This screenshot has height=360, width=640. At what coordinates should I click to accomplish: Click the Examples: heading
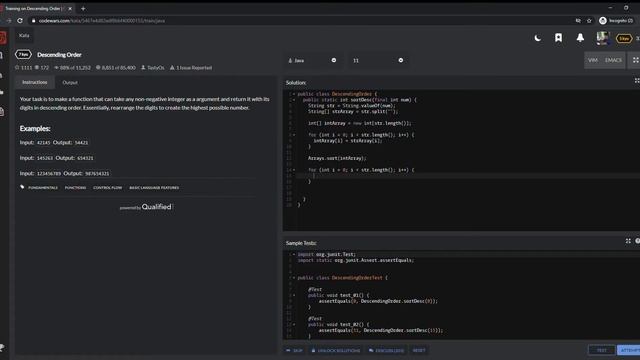[x=35, y=129]
